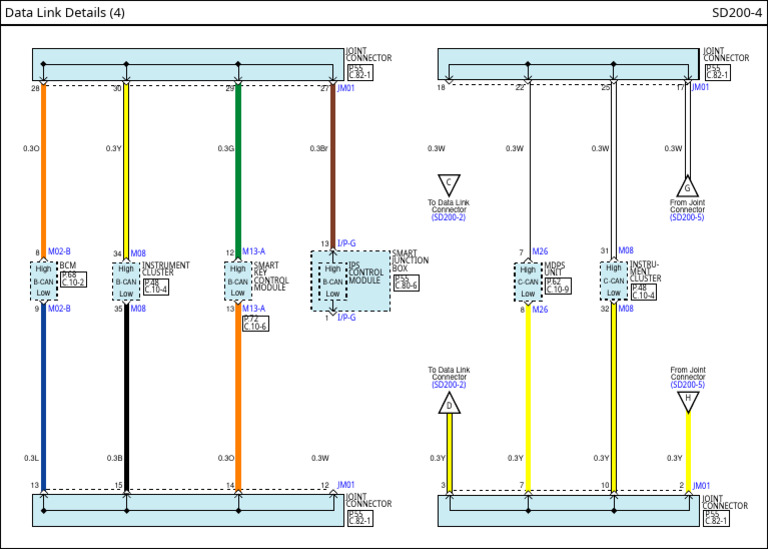
Task: Open M26 connector link at pin 7
Action: click(x=540, y=251)
